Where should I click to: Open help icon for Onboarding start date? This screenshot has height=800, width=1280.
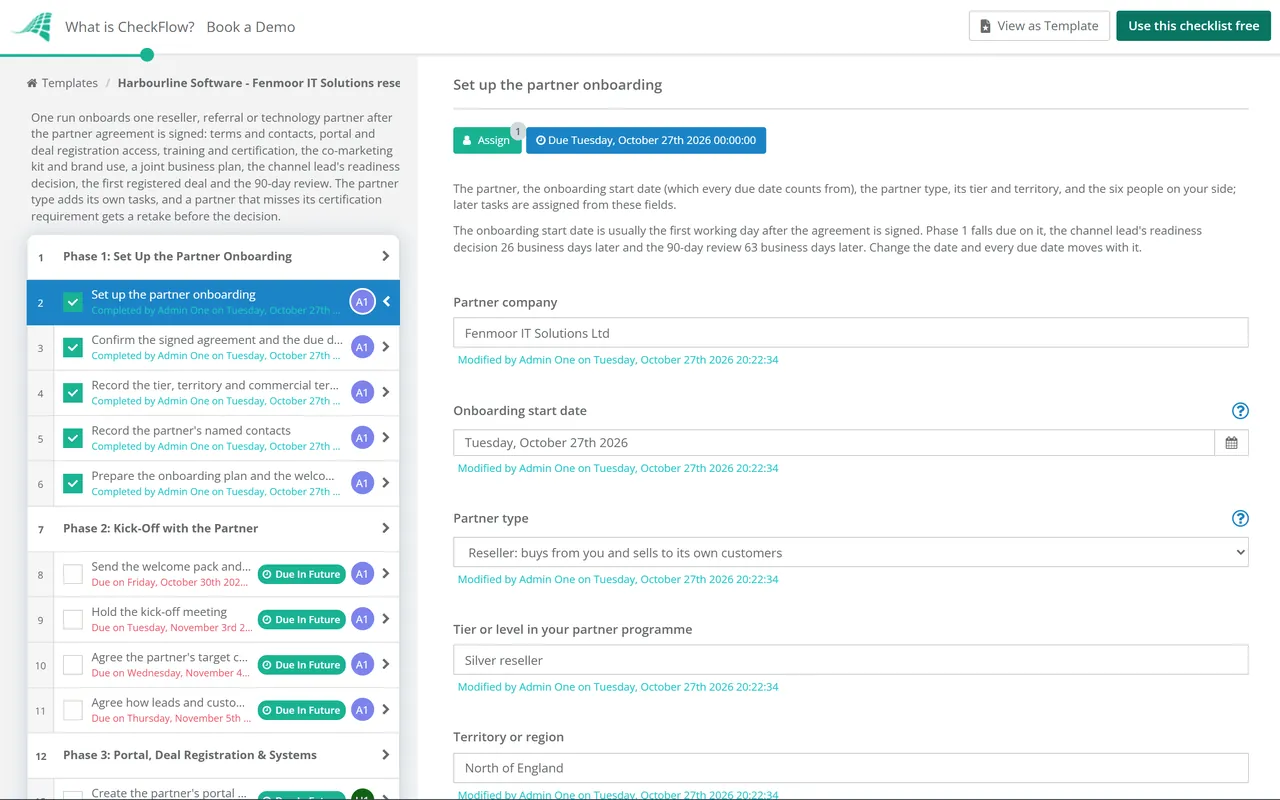pos(1240,411)
